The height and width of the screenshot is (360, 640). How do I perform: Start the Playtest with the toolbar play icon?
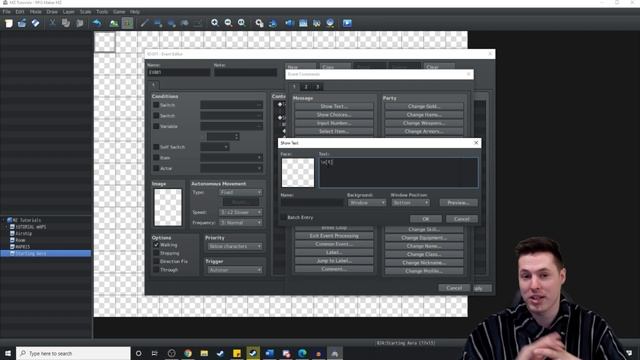(347, 23)
